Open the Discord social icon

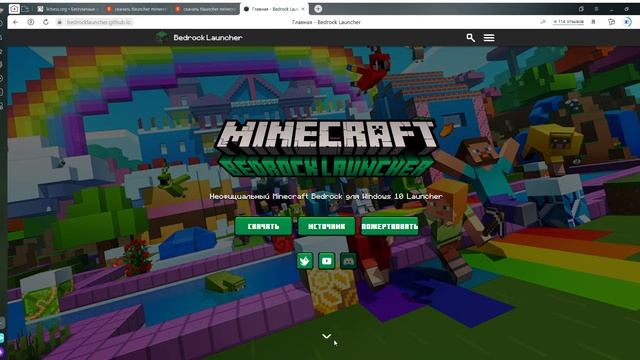pos(348,261)
